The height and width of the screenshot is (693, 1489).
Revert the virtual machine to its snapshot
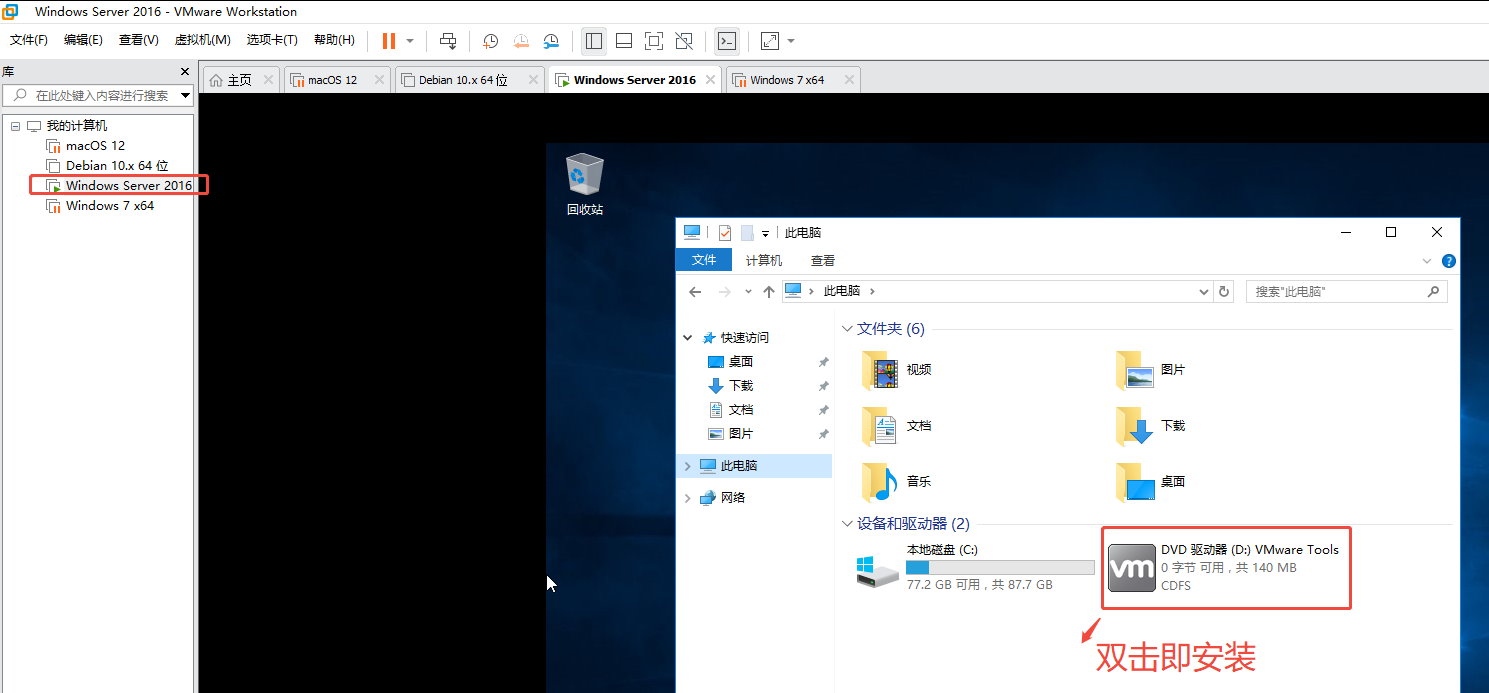click(x=521, y=41)
